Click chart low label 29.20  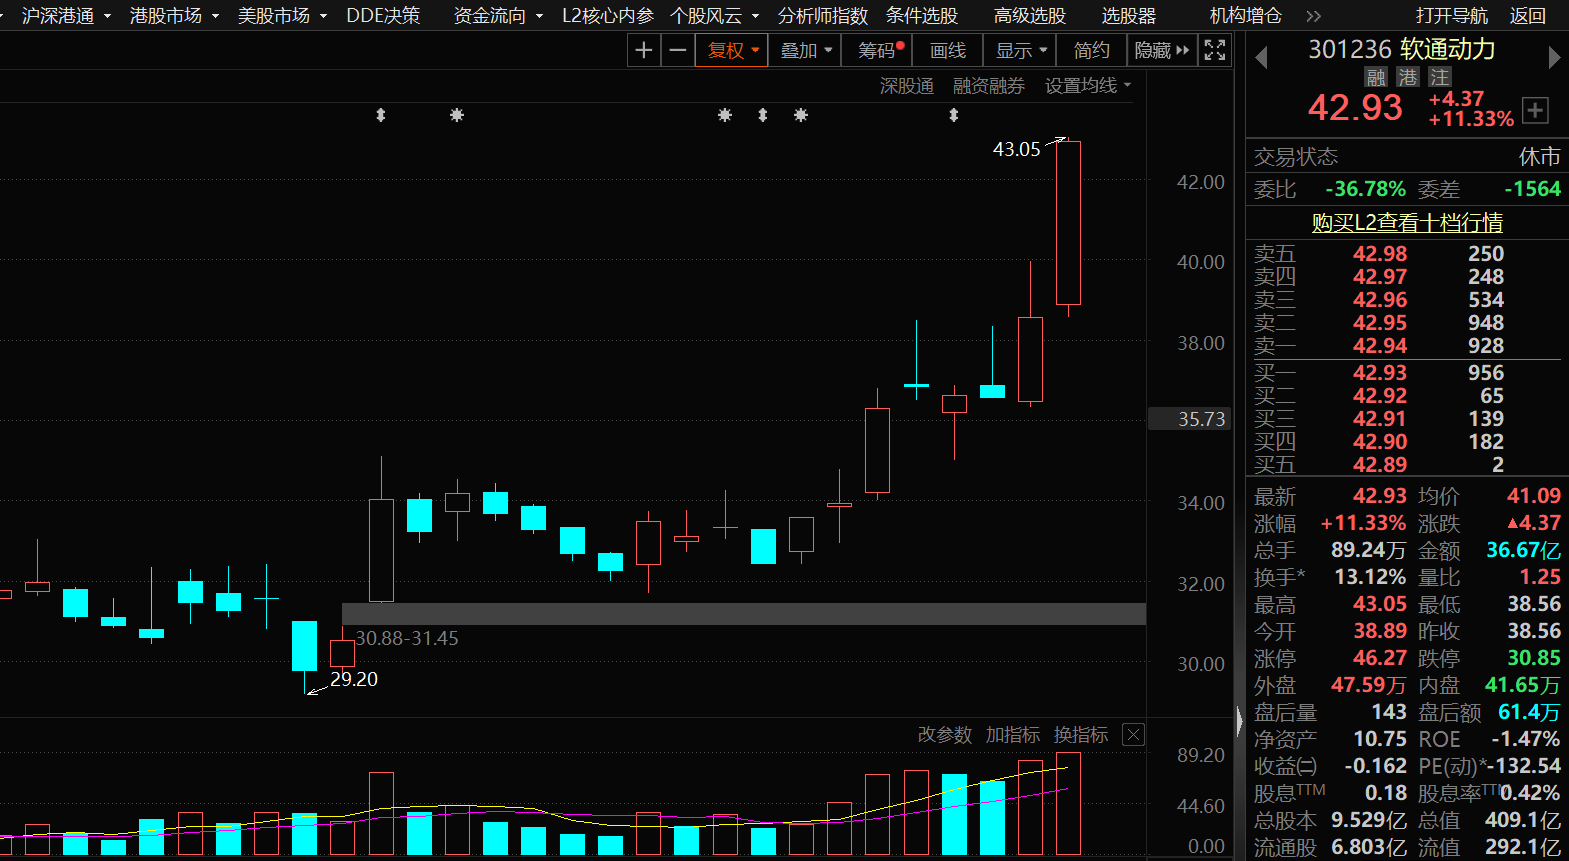coord(354,679)
